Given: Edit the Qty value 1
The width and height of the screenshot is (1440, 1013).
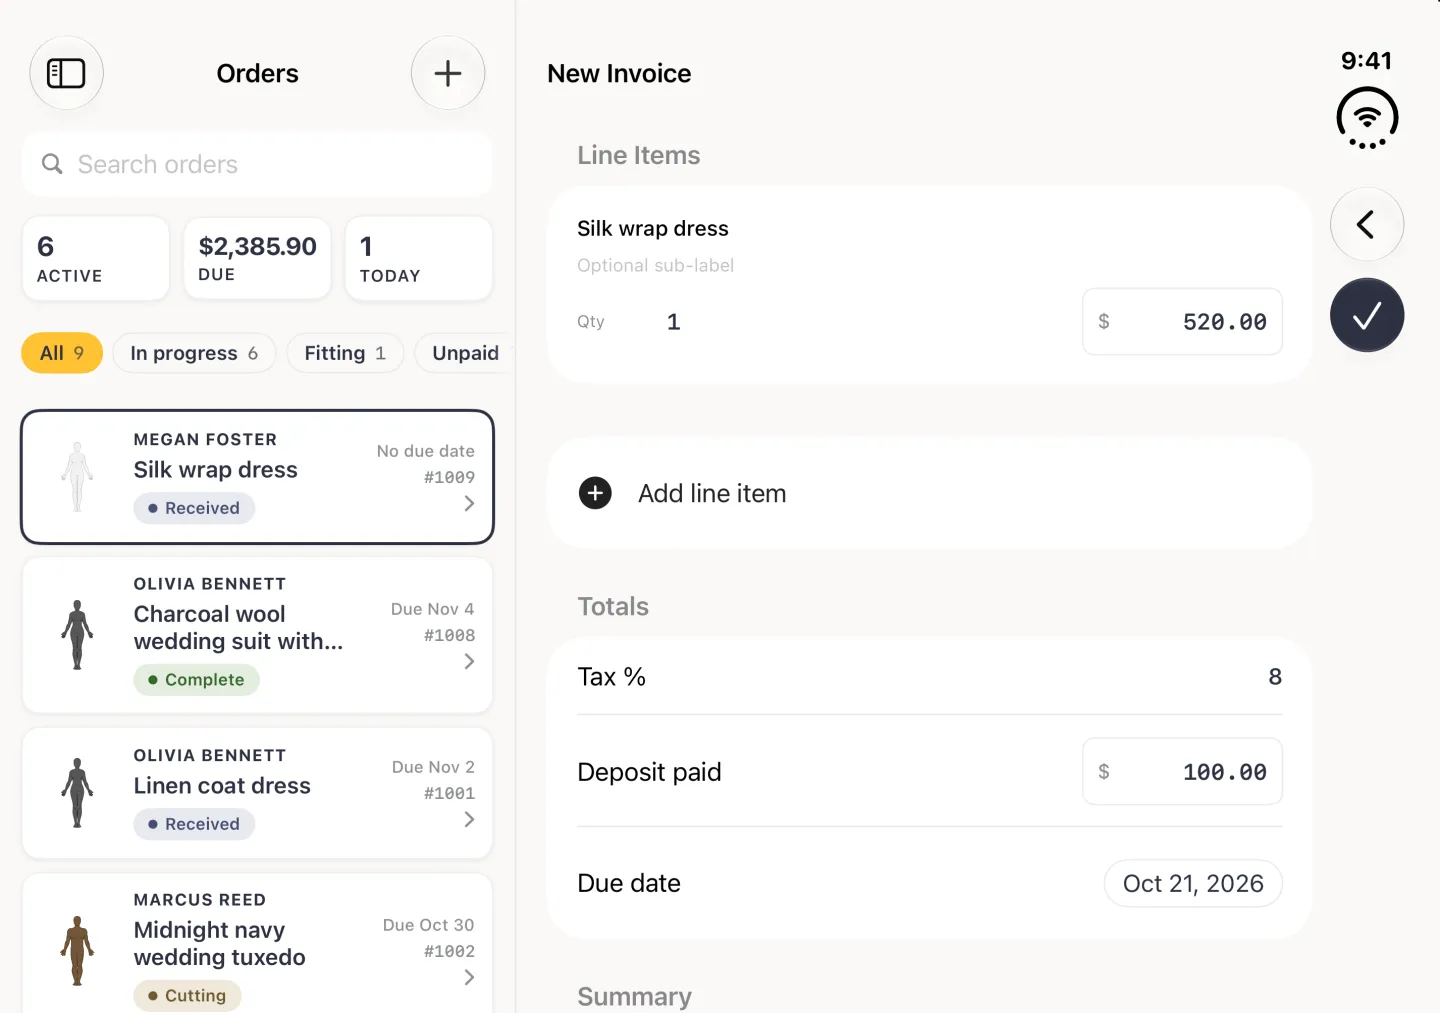Looking at the screenshot, I should (673, 322).
